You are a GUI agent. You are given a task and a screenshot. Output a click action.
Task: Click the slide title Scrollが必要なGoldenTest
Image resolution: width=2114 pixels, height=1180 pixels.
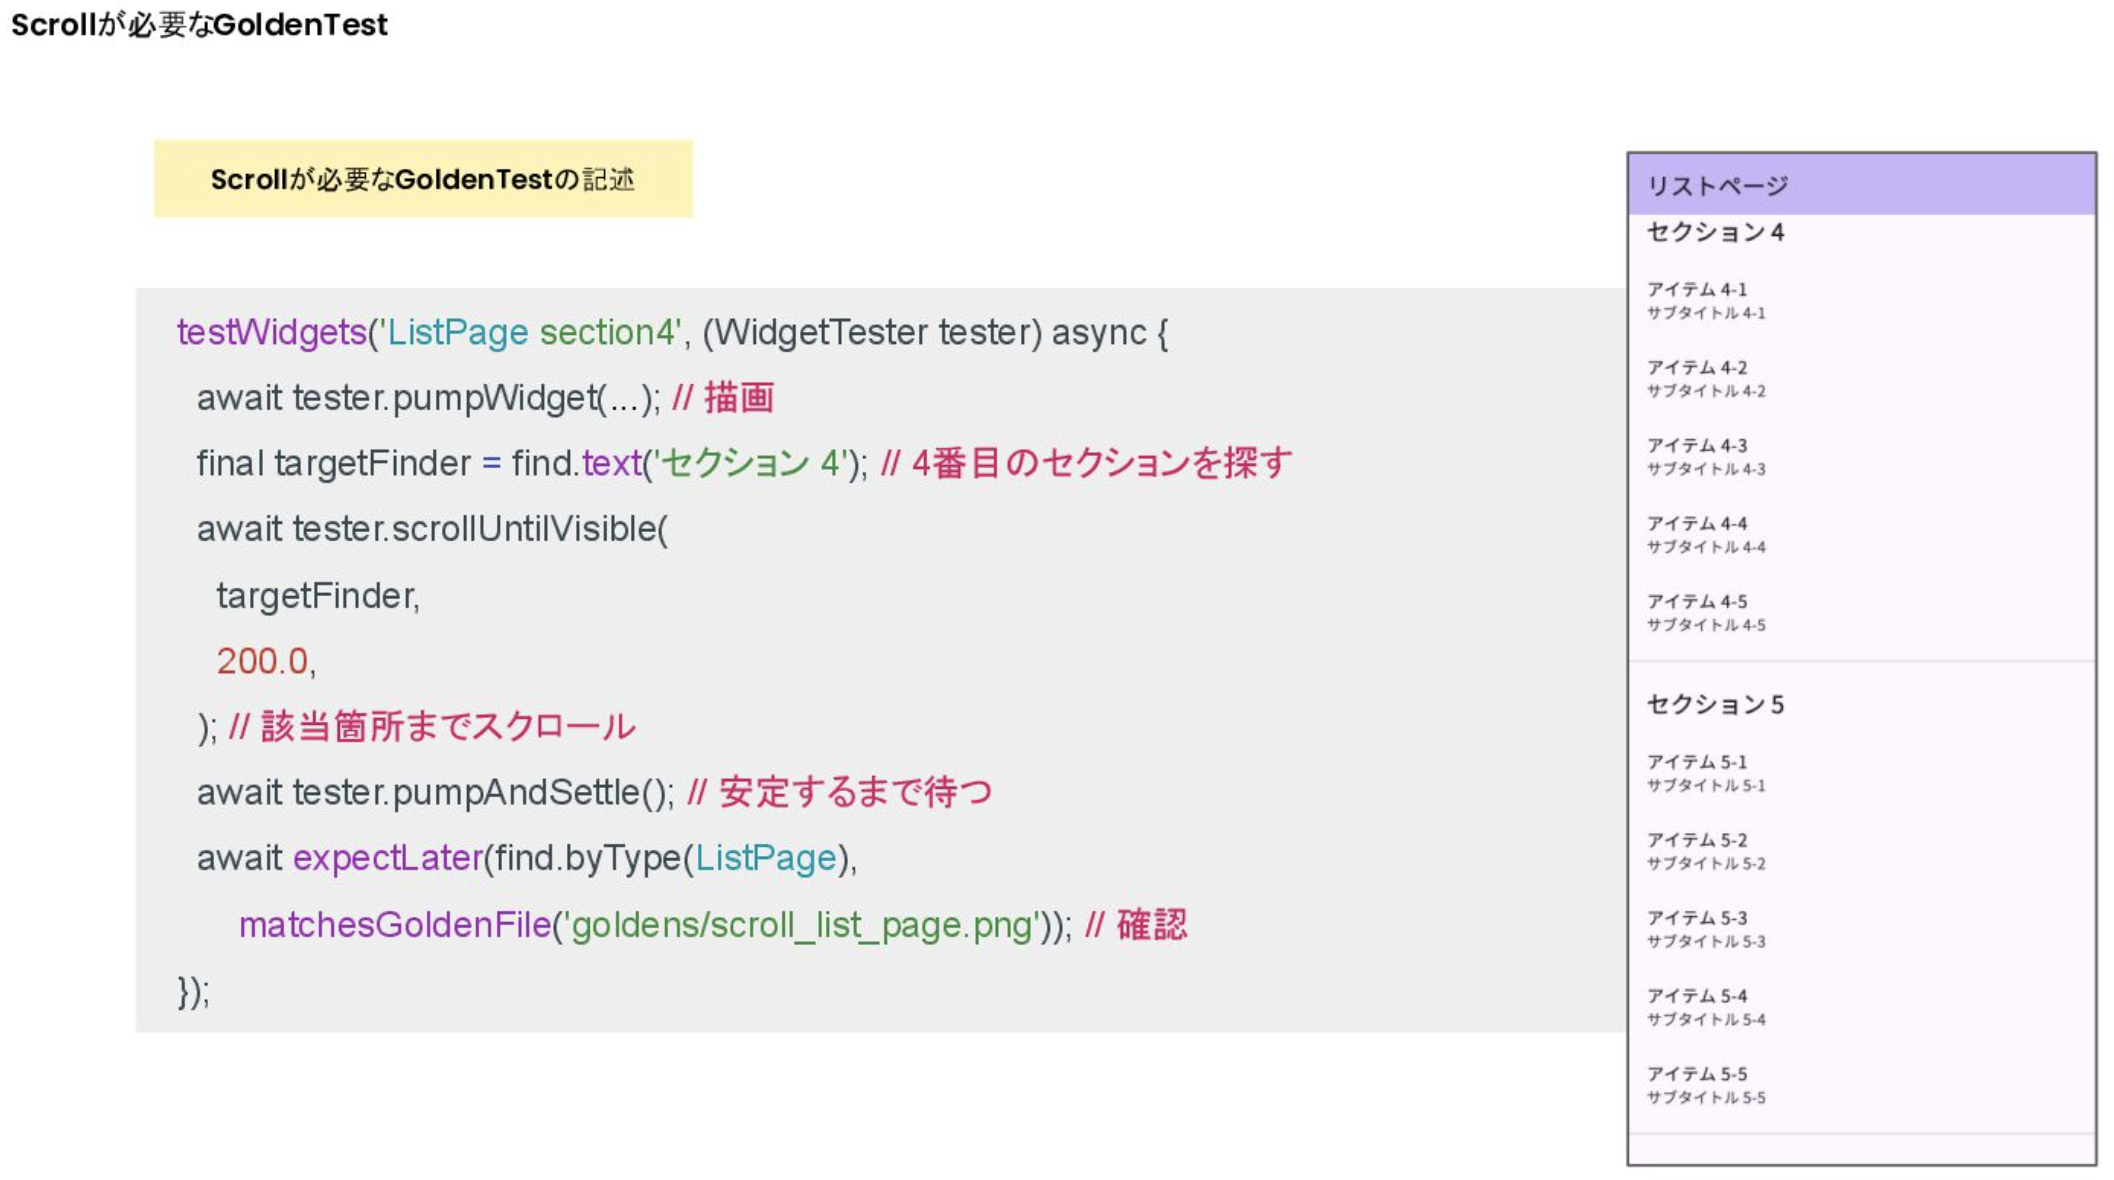(x=199, y=24)
